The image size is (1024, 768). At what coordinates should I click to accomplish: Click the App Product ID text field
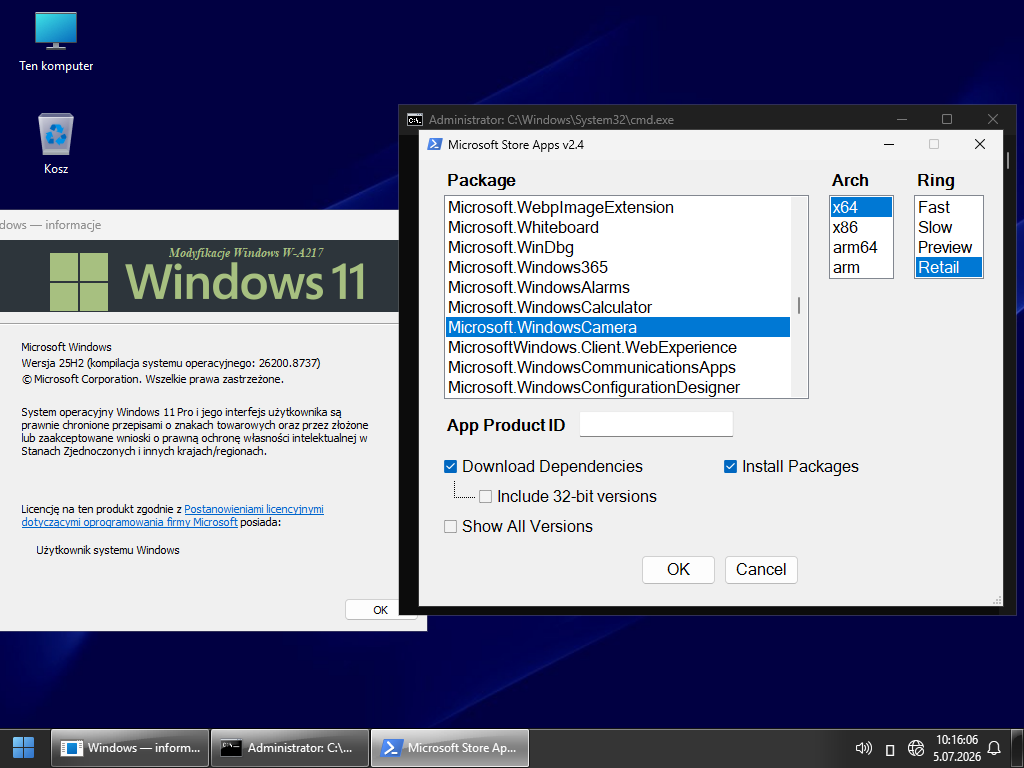[x=656, y=424]
